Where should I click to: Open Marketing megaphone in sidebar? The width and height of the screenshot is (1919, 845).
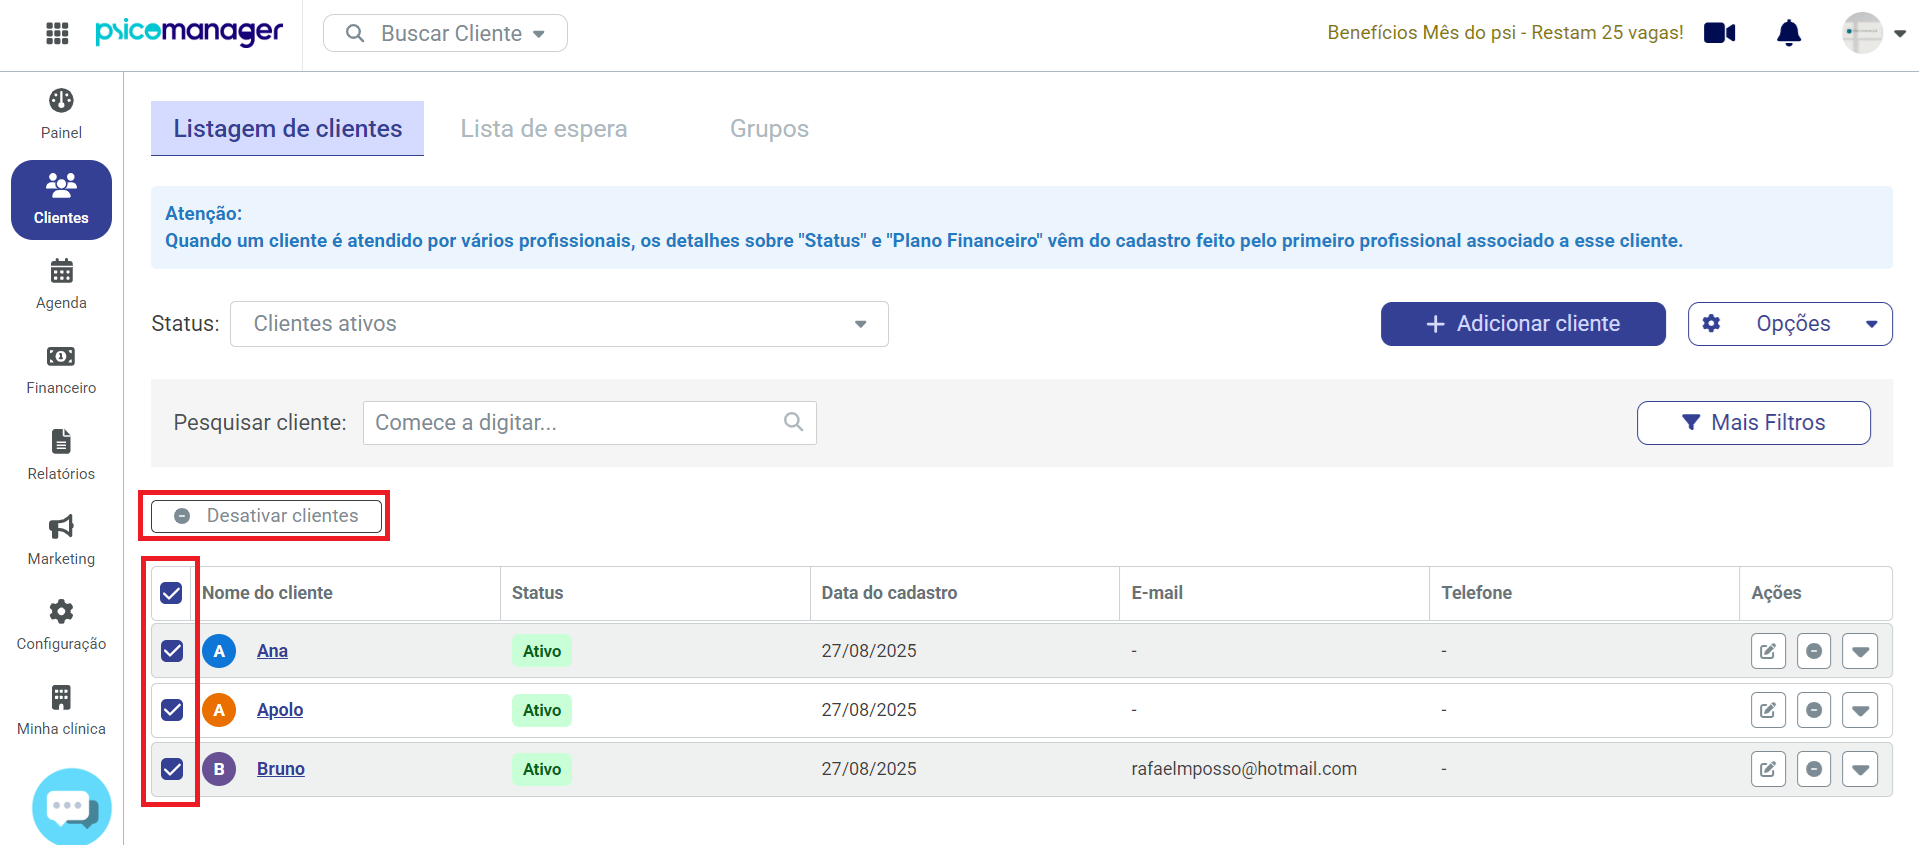tap(61, 541)
